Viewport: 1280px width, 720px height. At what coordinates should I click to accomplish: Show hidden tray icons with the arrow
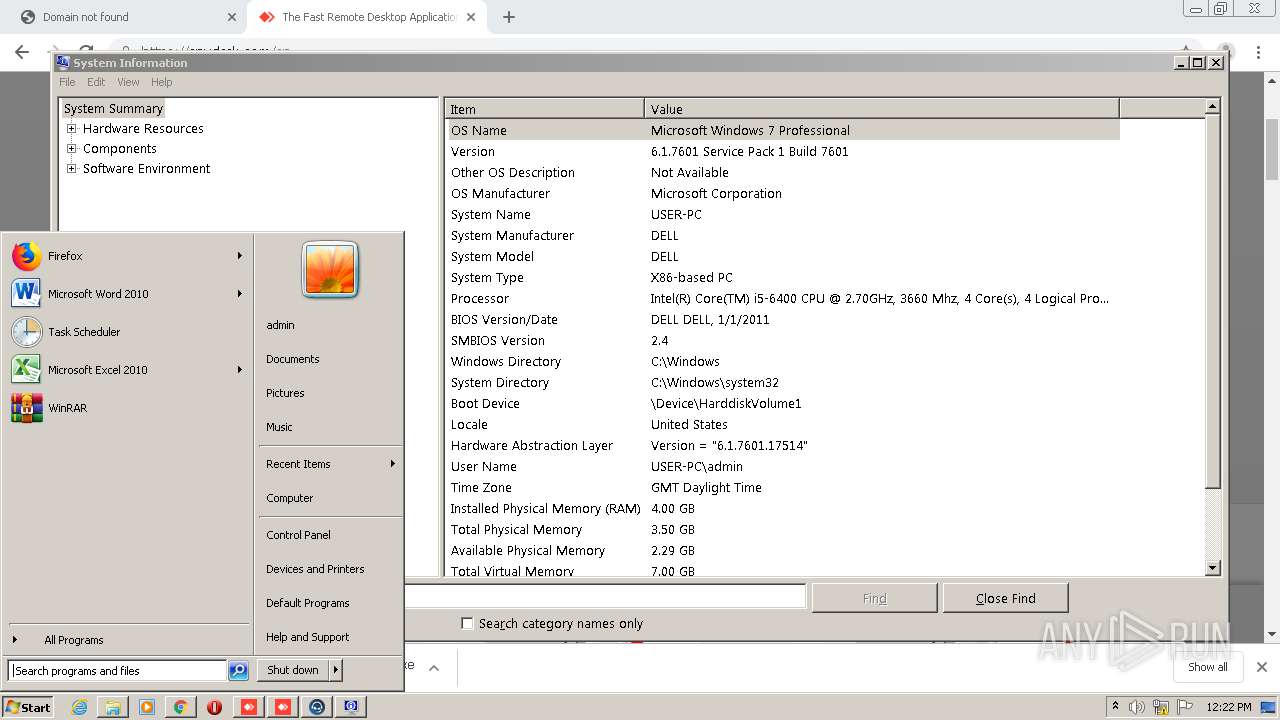point(1115,707)
